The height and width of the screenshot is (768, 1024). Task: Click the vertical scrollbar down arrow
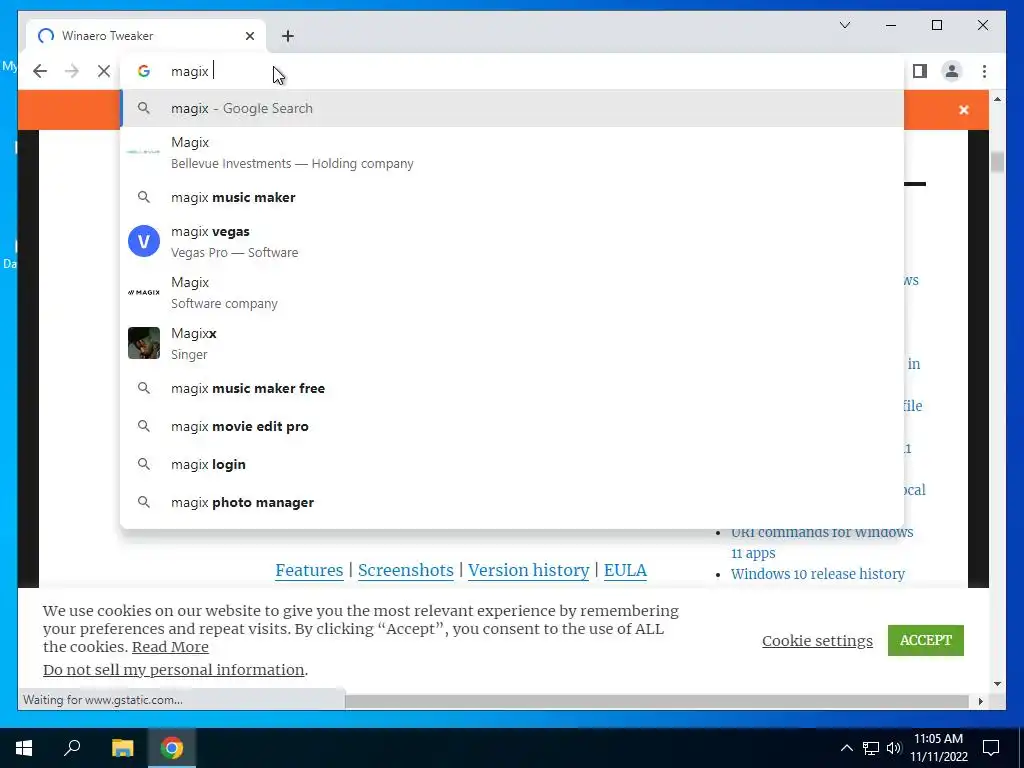point(997,684)
